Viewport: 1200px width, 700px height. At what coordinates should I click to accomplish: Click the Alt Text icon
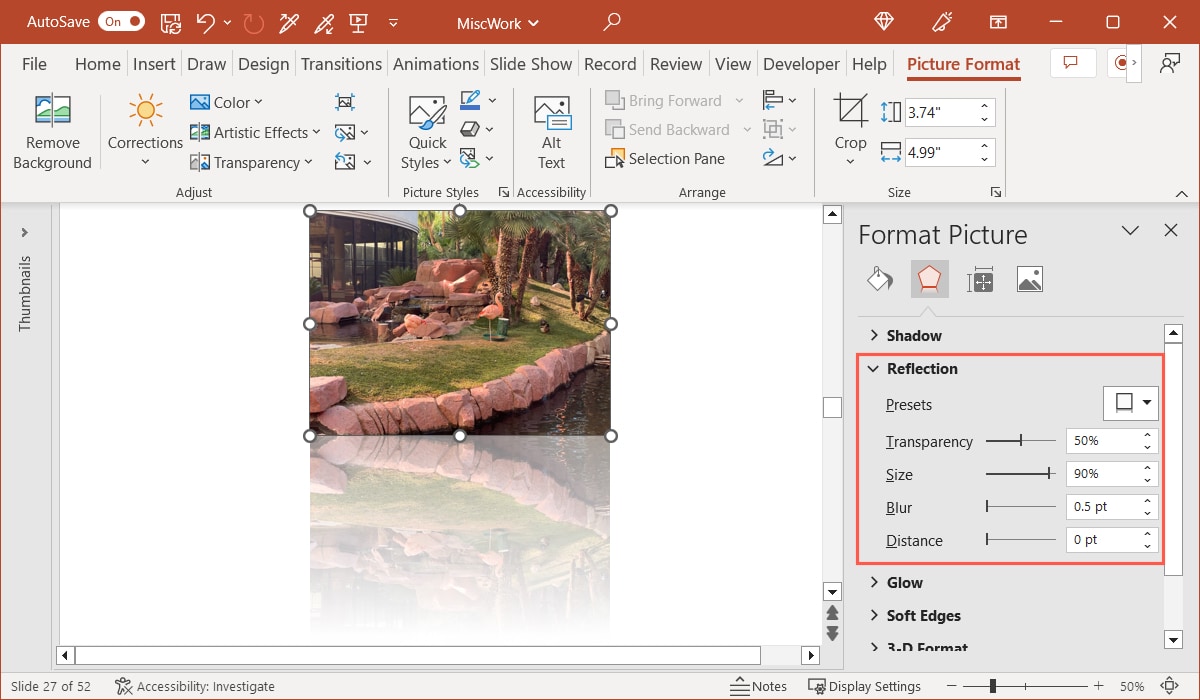551,128
